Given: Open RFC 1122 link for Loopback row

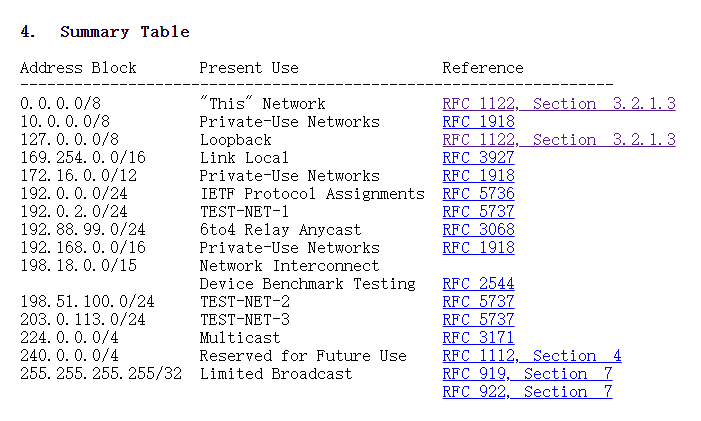Looking at the screenshot, I should point(558,140).
